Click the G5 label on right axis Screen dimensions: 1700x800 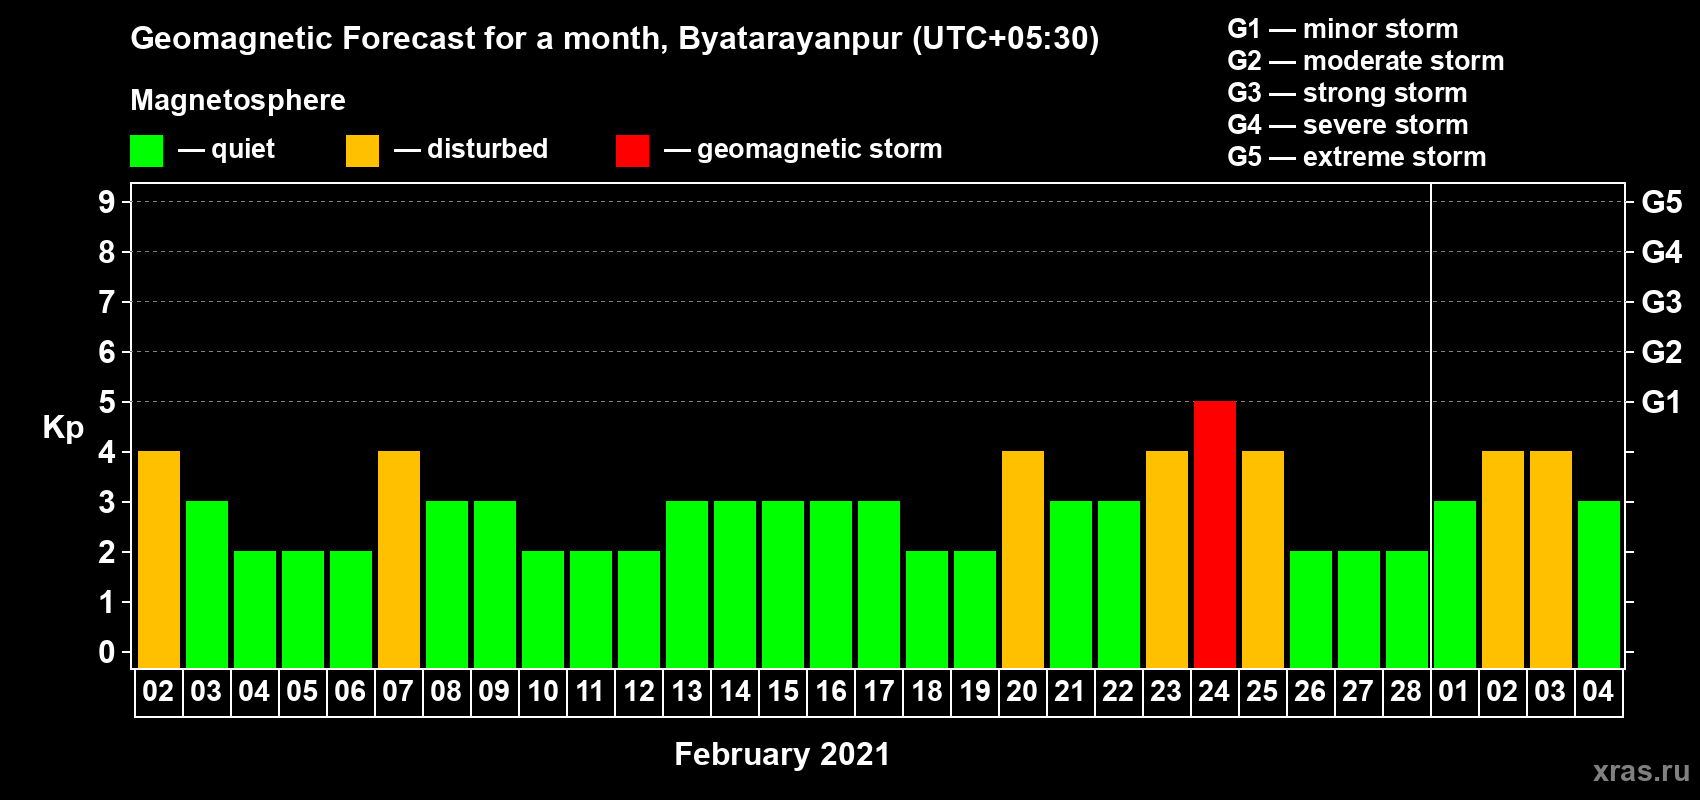[1661, 202]
